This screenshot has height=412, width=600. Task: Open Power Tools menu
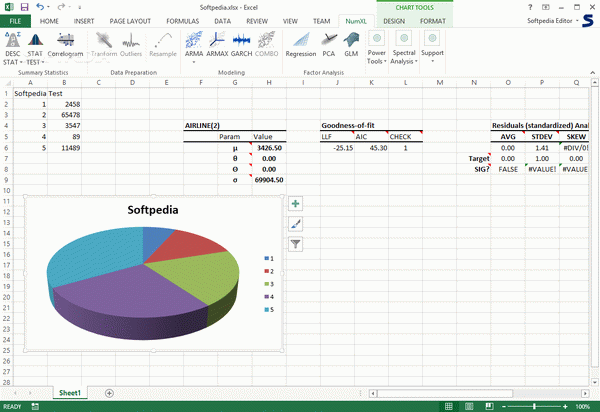(377, 48)
